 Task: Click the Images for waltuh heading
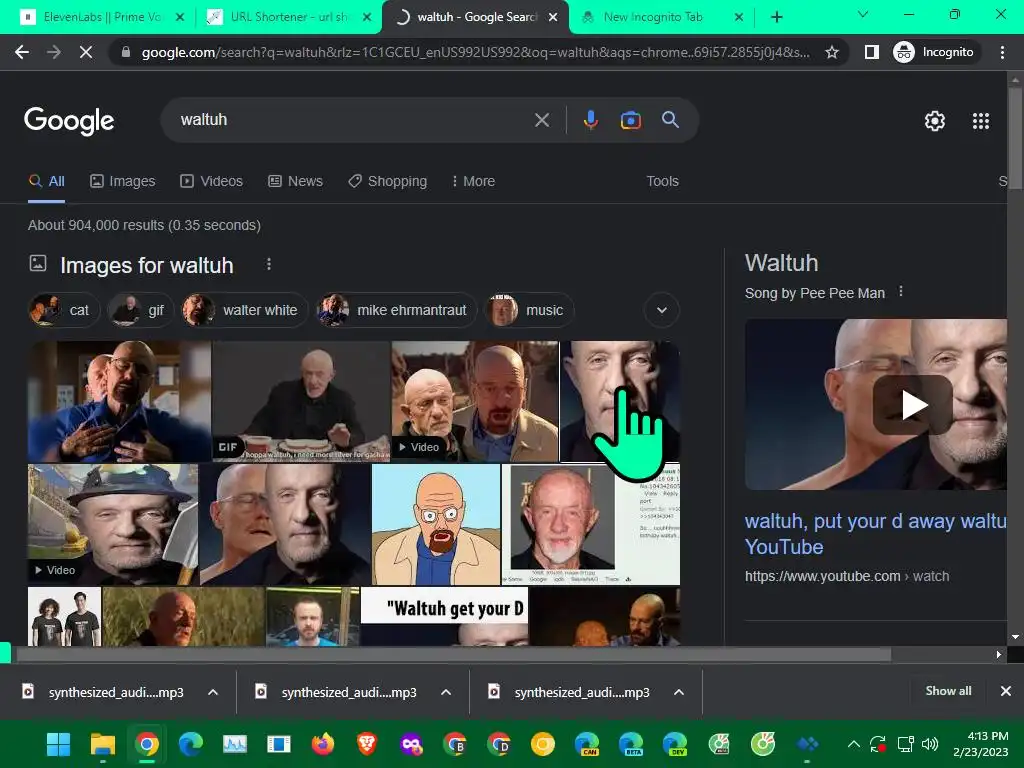tap(147, 265)
